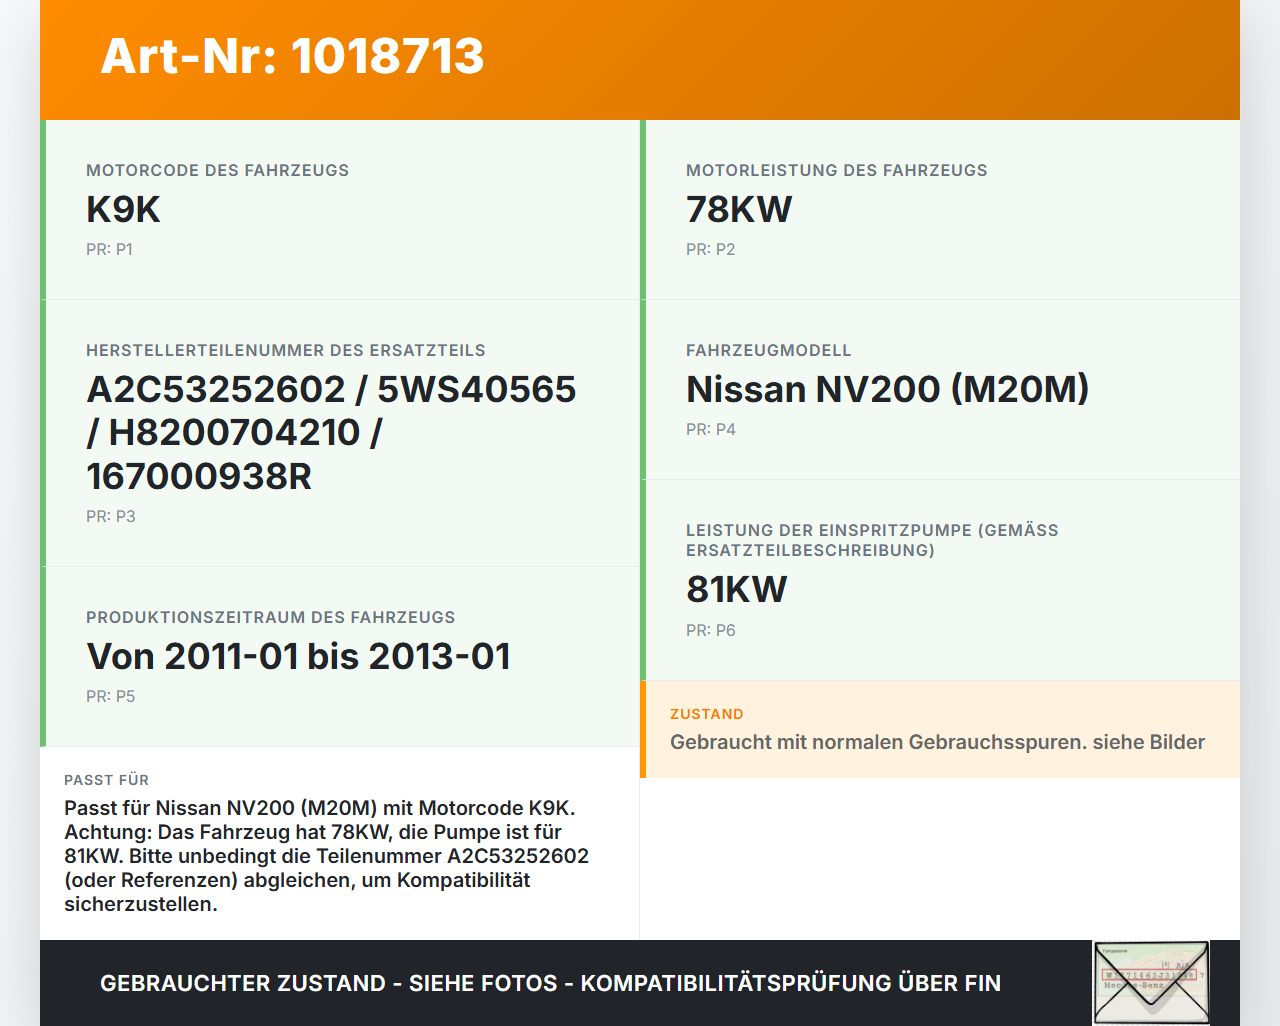The image size is (1280, 1026).
Task: Click the PR: P6 reference label
Action: (x=710, y=631)
